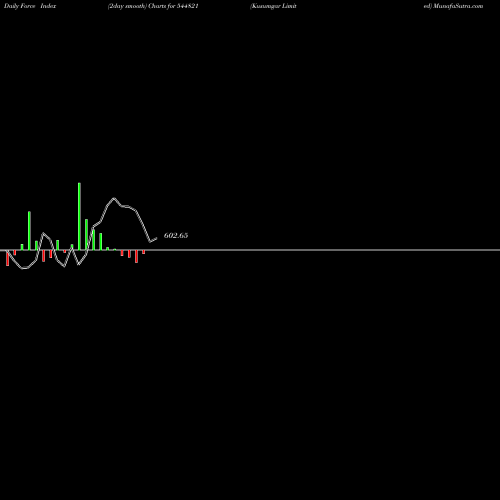
Task: Click the tallest green force index bar
Action: [x=79, y=216]
